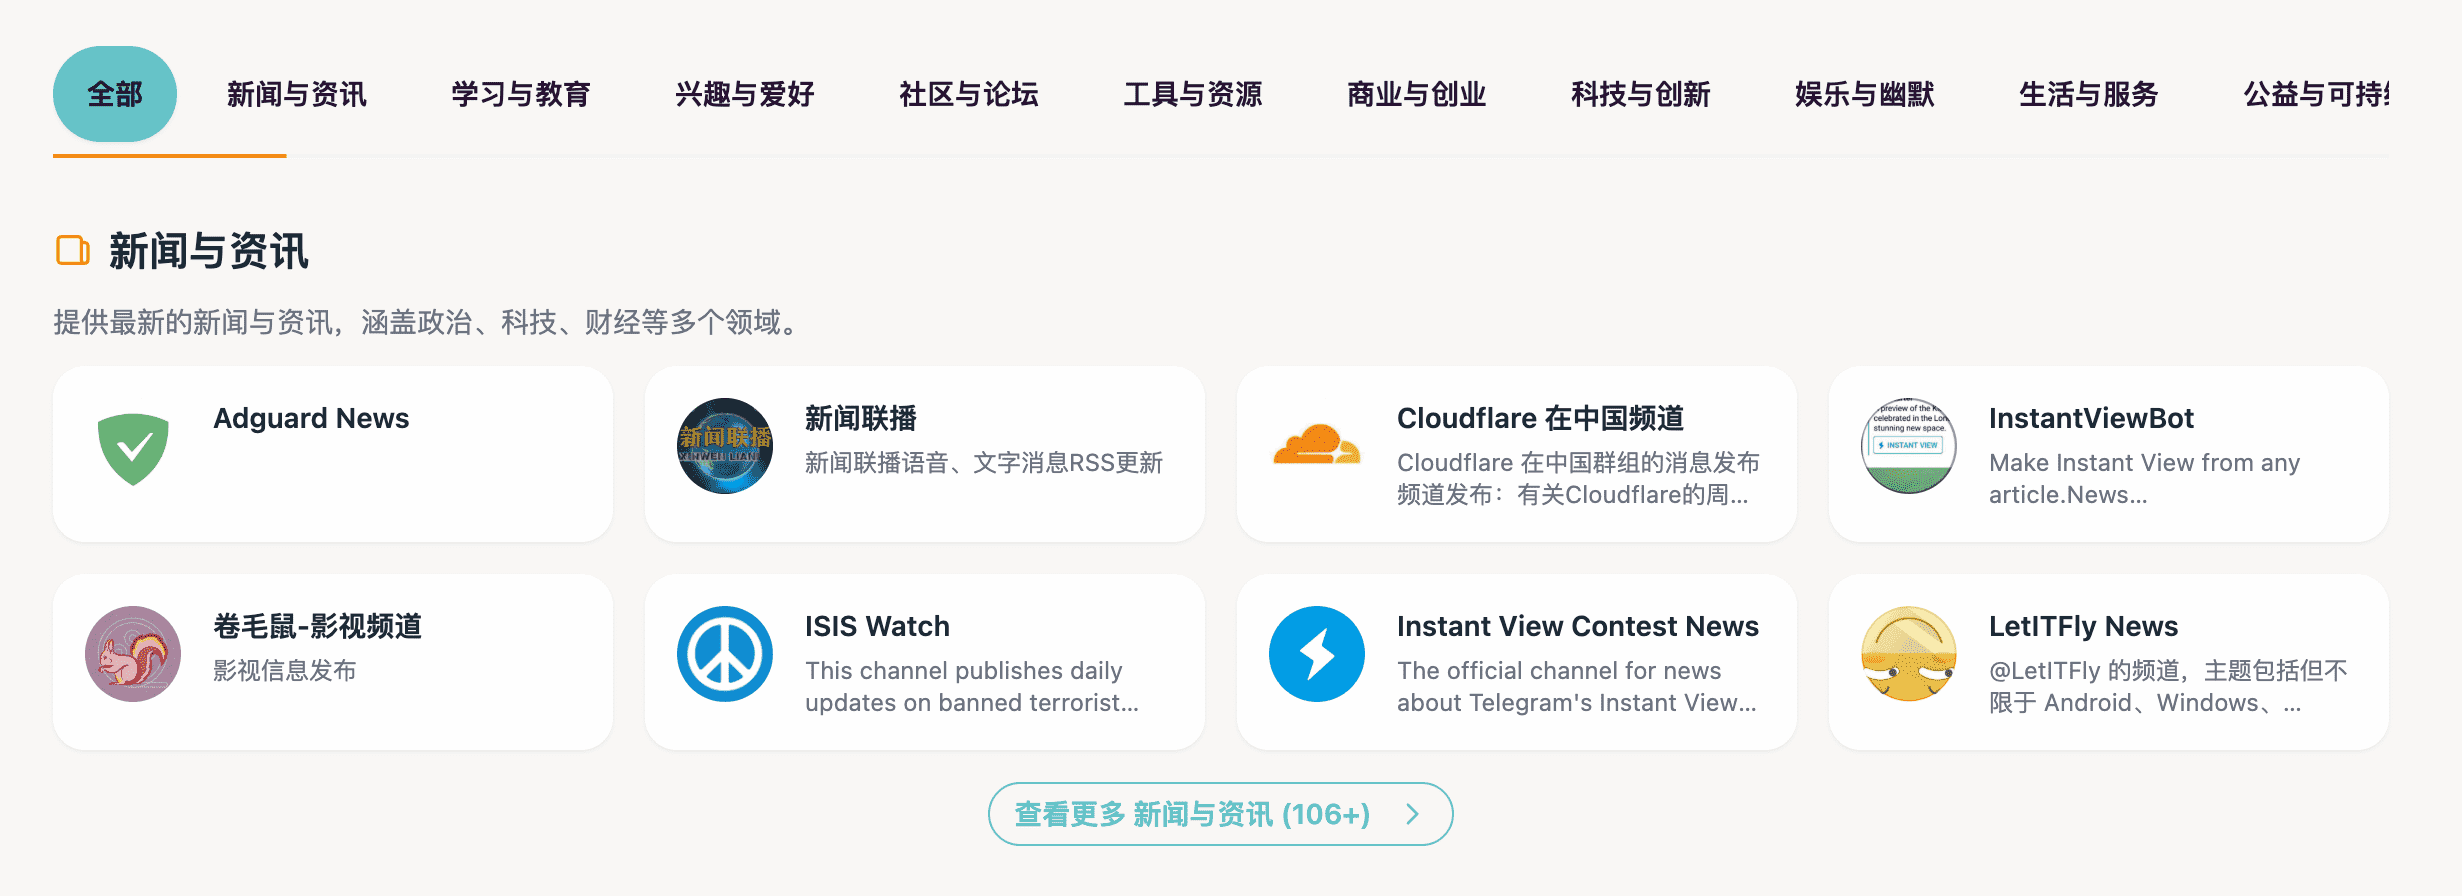Click the InstantViewBot avatar icon

point(1909,446)
